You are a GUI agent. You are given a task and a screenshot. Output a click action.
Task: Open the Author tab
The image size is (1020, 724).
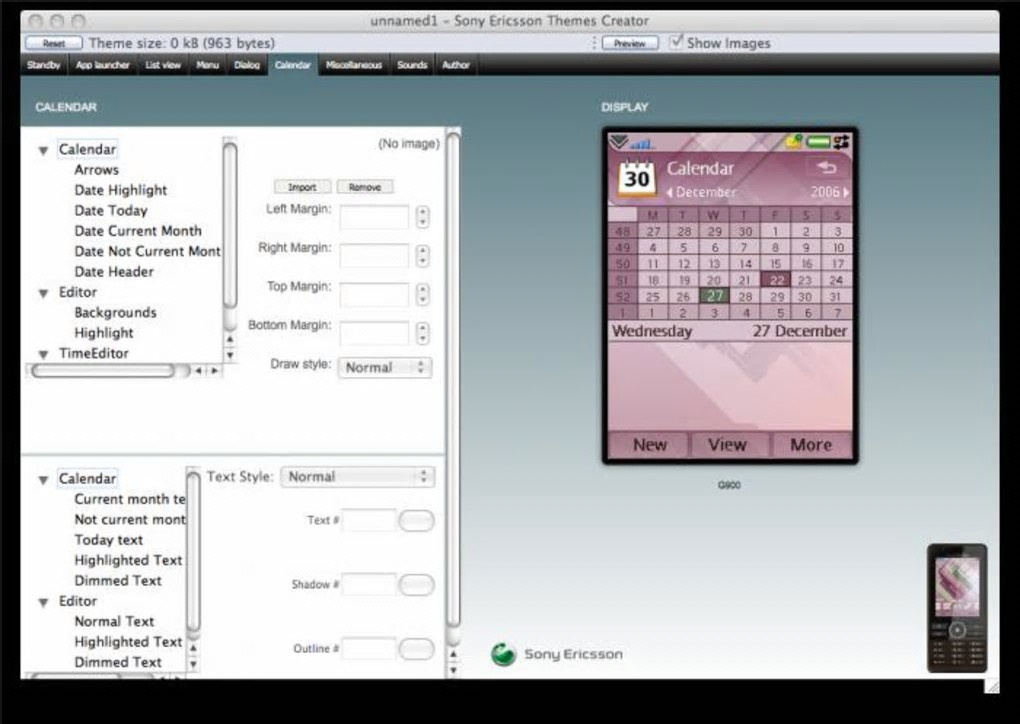(x=455, y=65)
